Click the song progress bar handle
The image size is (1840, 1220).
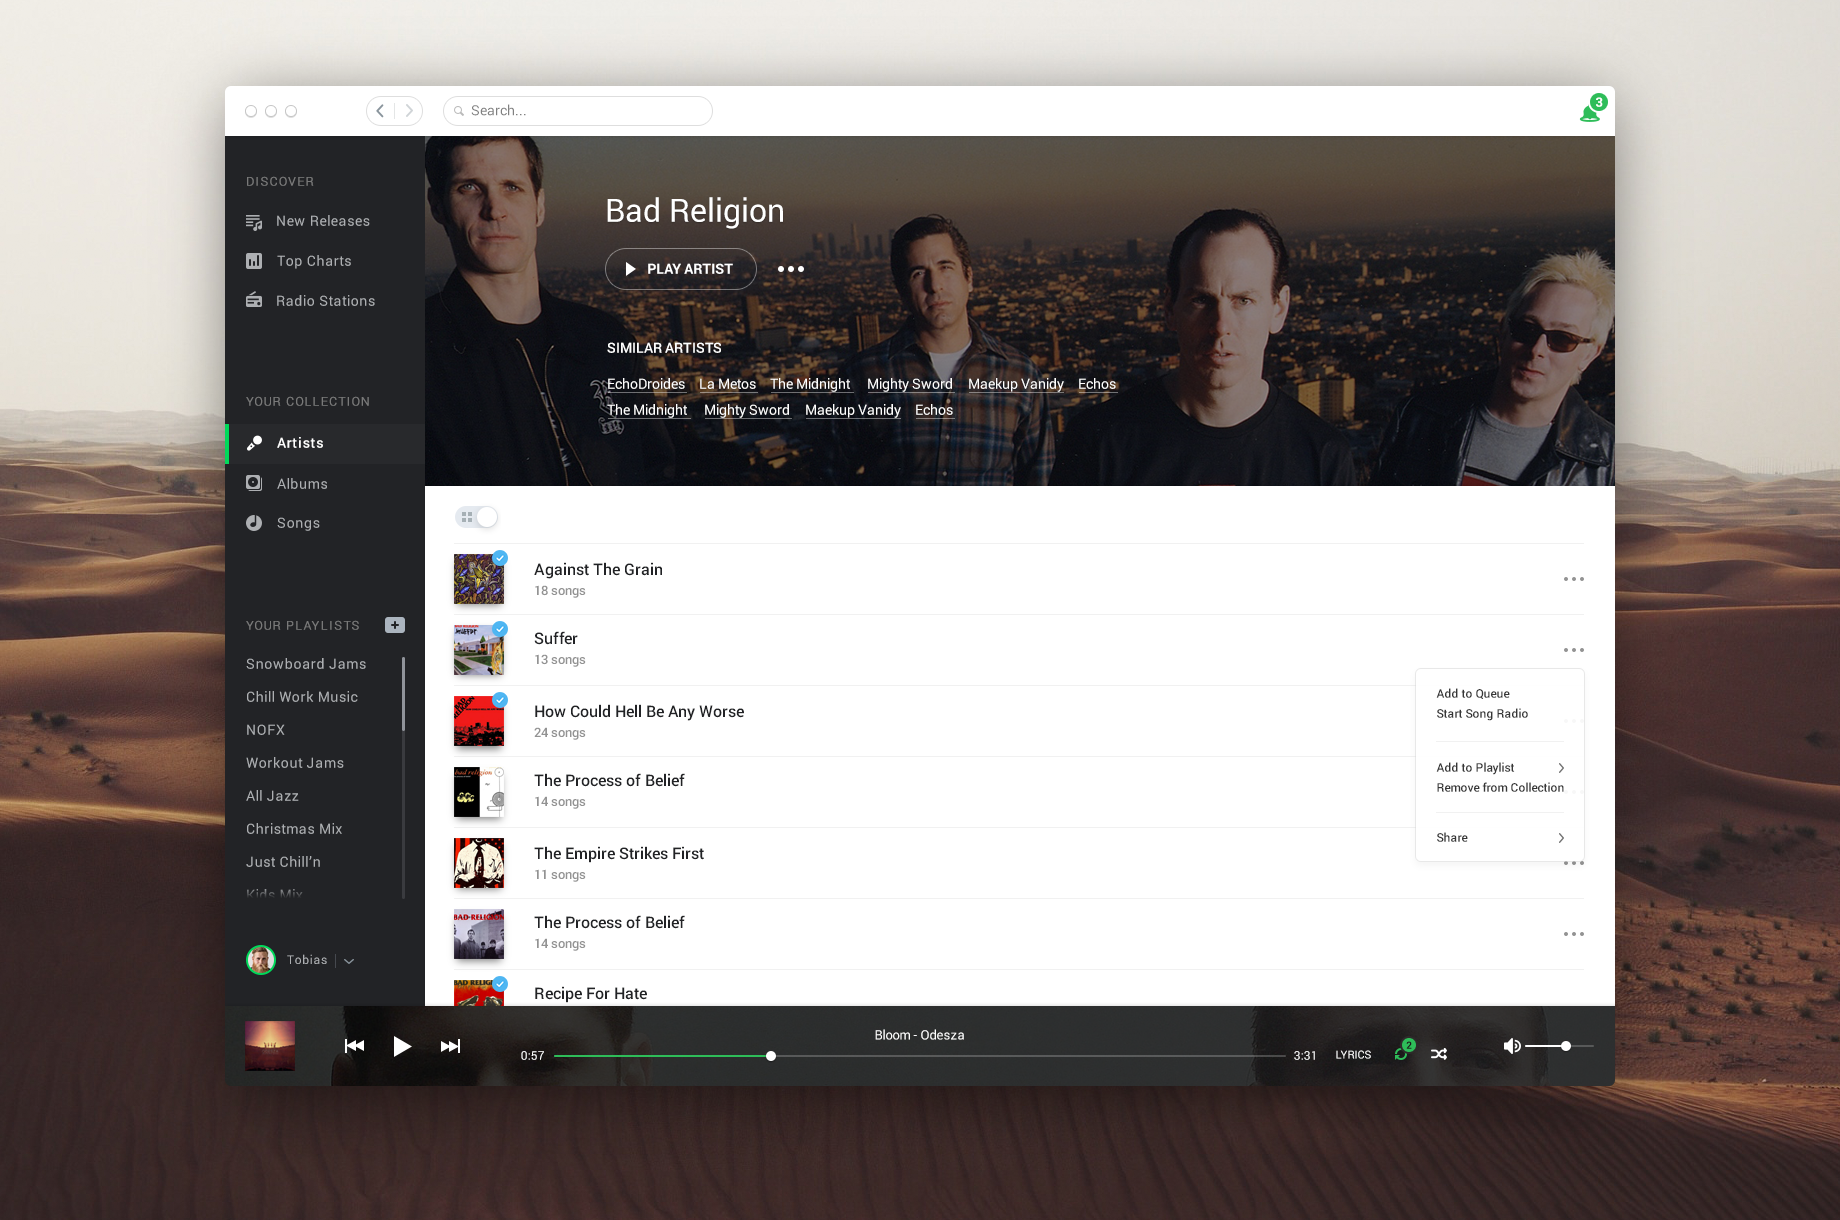click(771, 1056)
